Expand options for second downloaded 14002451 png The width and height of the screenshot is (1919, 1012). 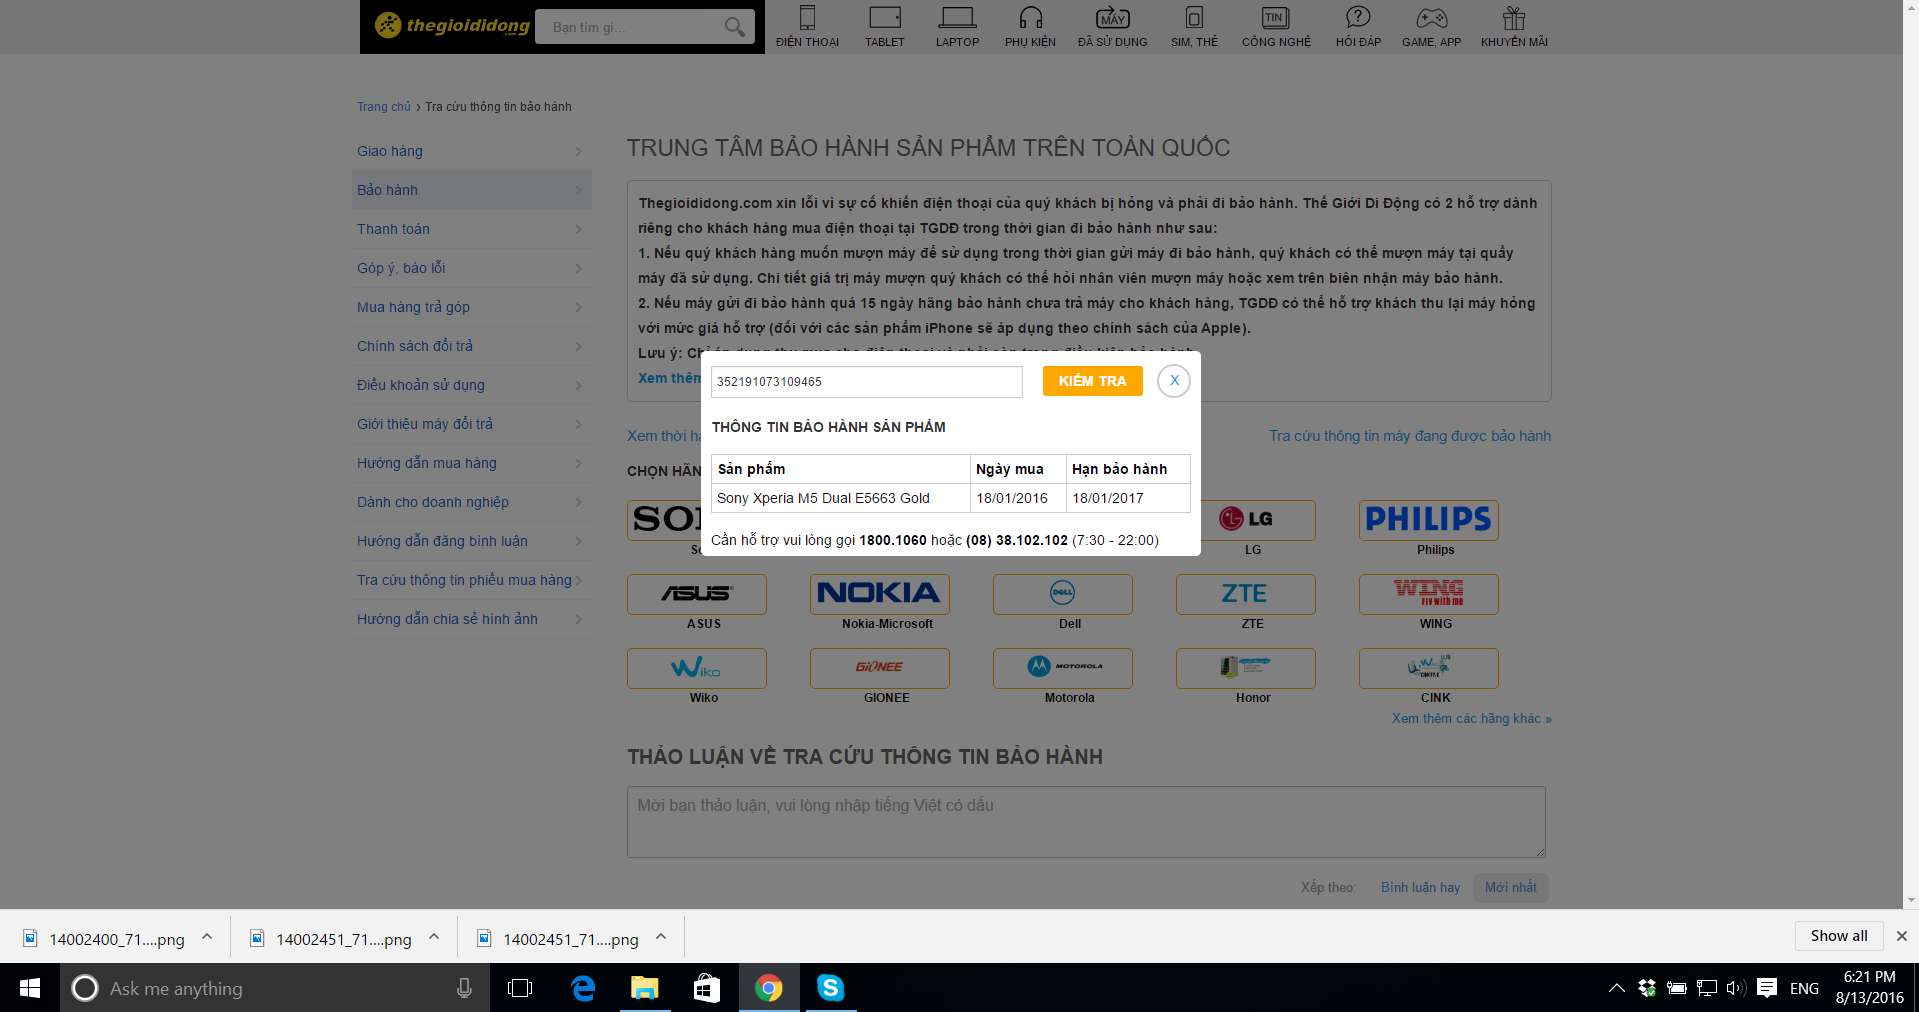tap(434, 937)
